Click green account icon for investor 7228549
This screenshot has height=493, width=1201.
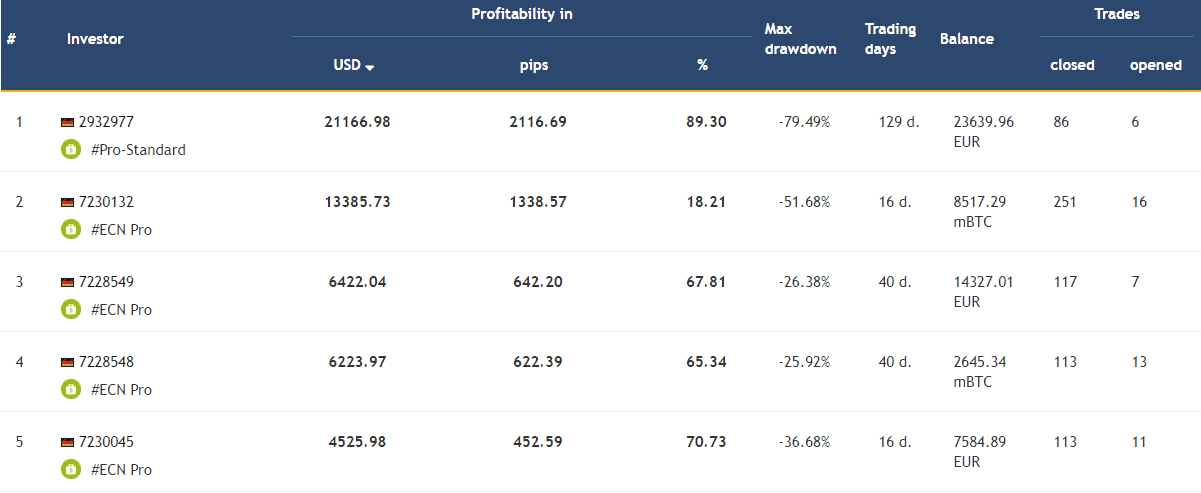pos(70,310)
